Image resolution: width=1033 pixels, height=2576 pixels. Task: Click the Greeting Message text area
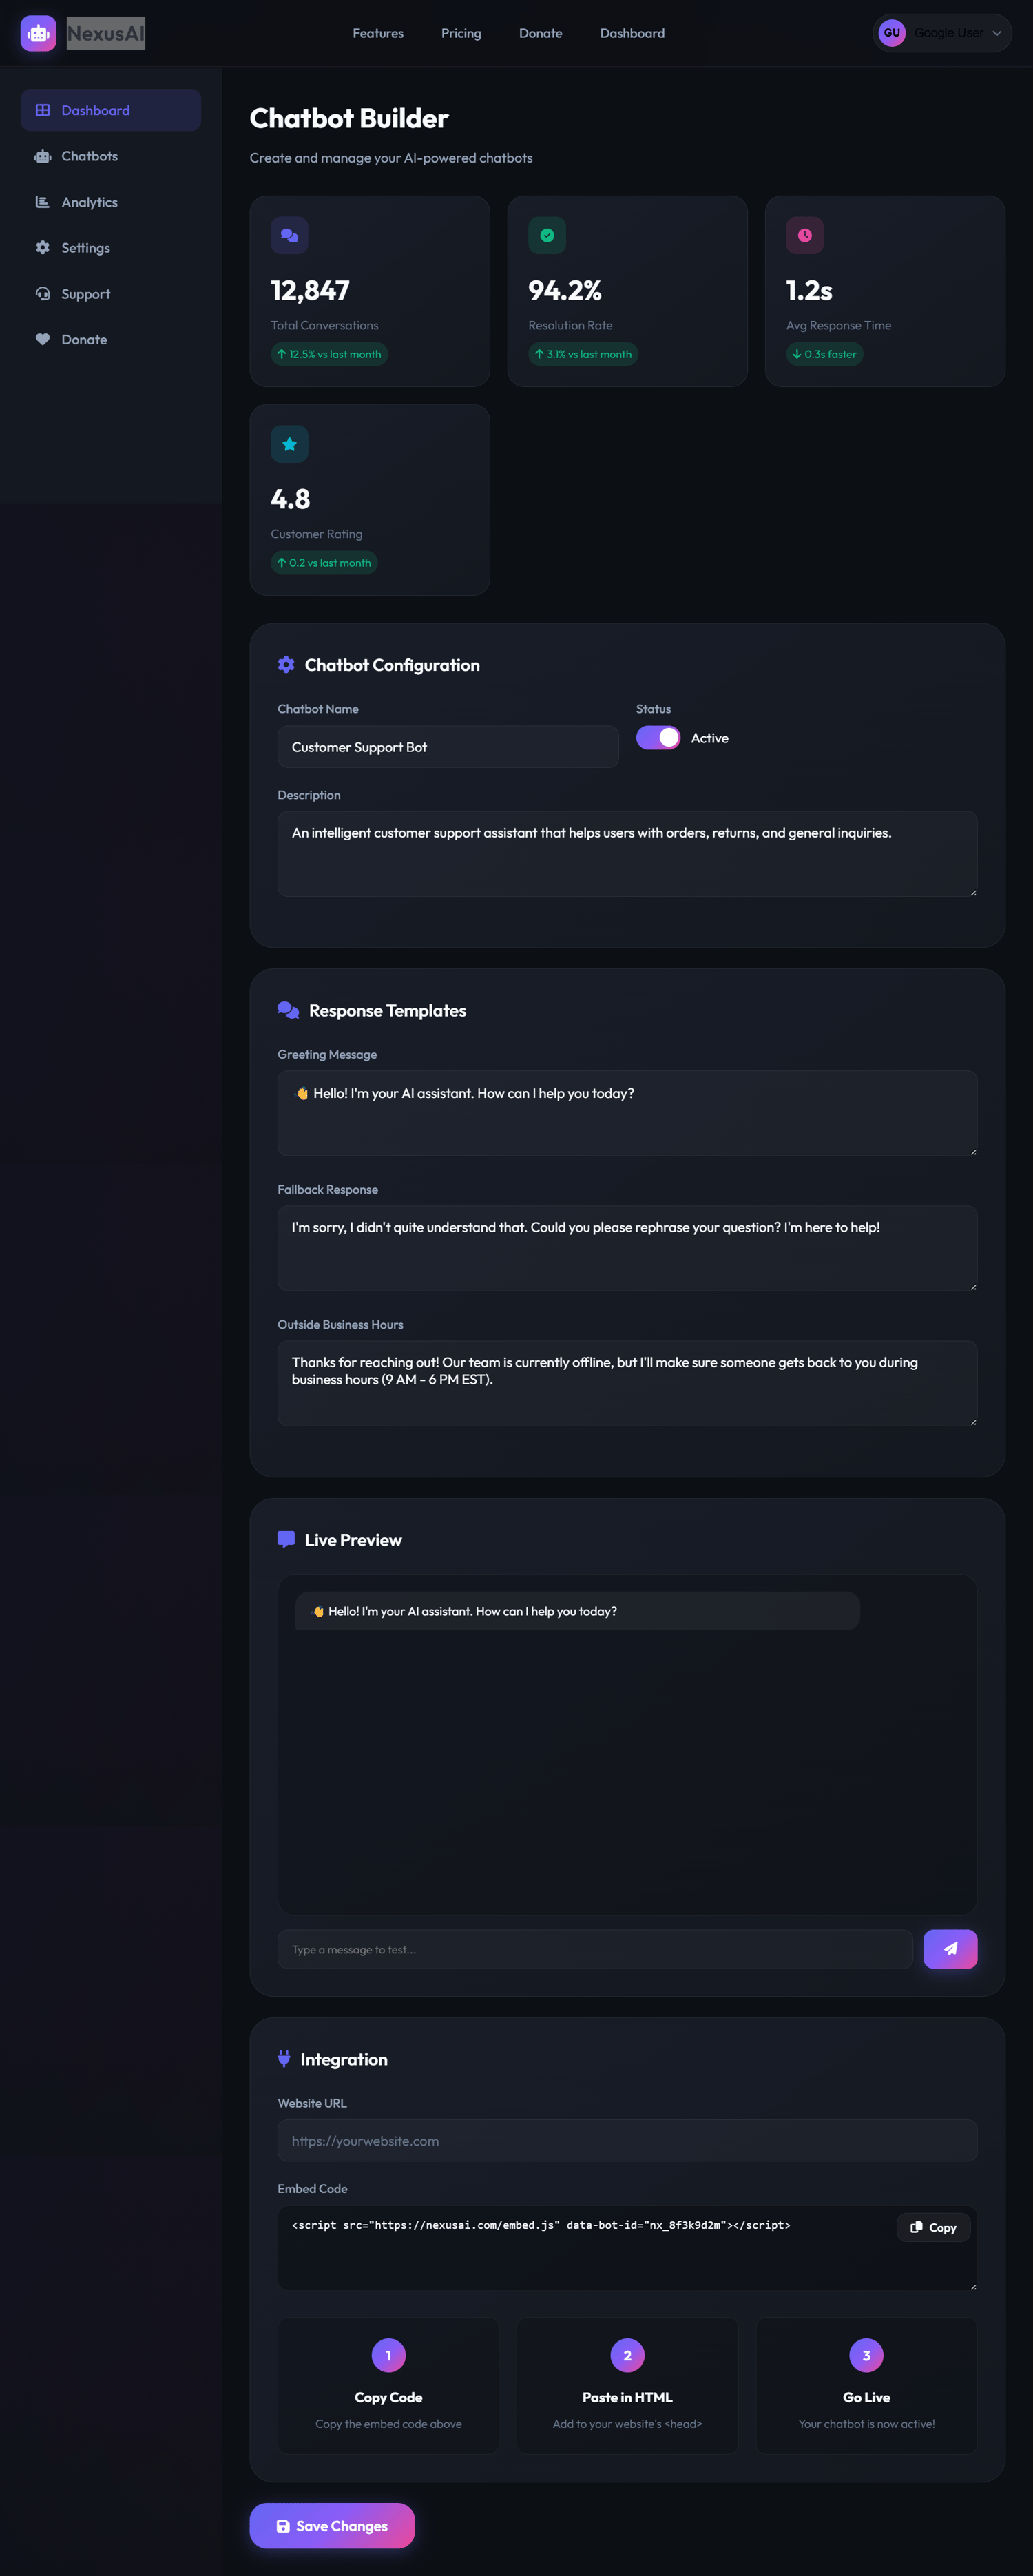click(627, 1113)
